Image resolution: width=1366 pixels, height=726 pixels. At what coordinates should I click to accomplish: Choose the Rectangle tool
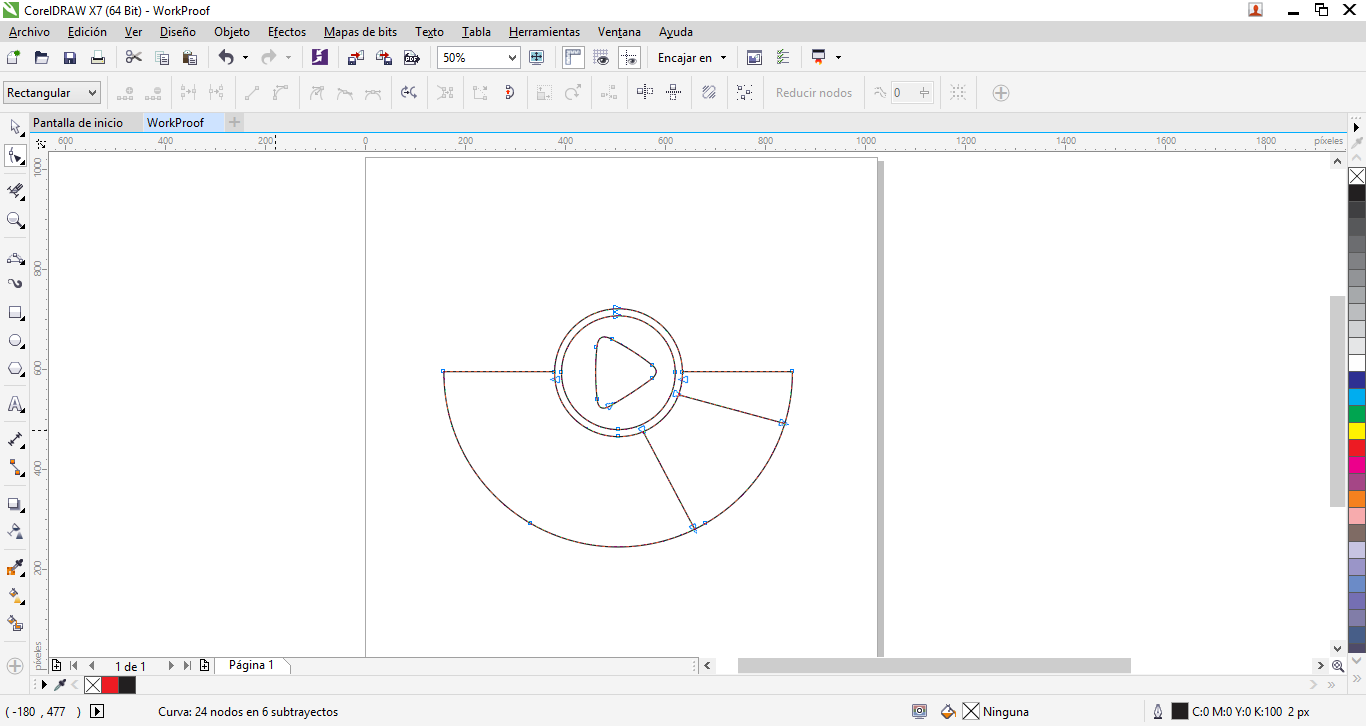click(15, 313)
